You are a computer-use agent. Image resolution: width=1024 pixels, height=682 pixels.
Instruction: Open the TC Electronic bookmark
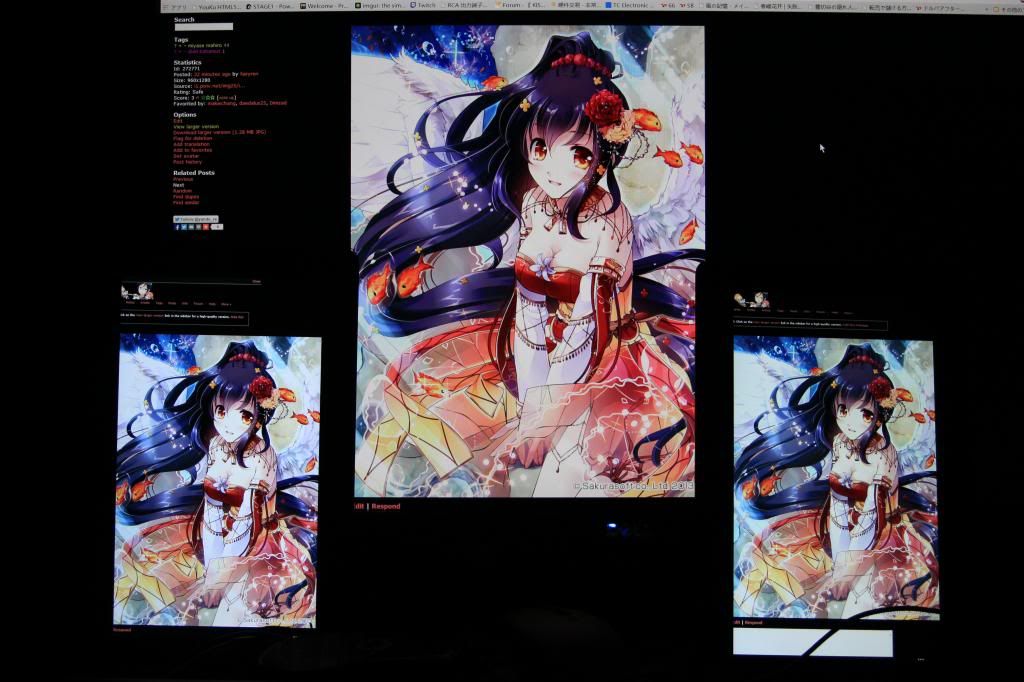click(x=628, y=5)
